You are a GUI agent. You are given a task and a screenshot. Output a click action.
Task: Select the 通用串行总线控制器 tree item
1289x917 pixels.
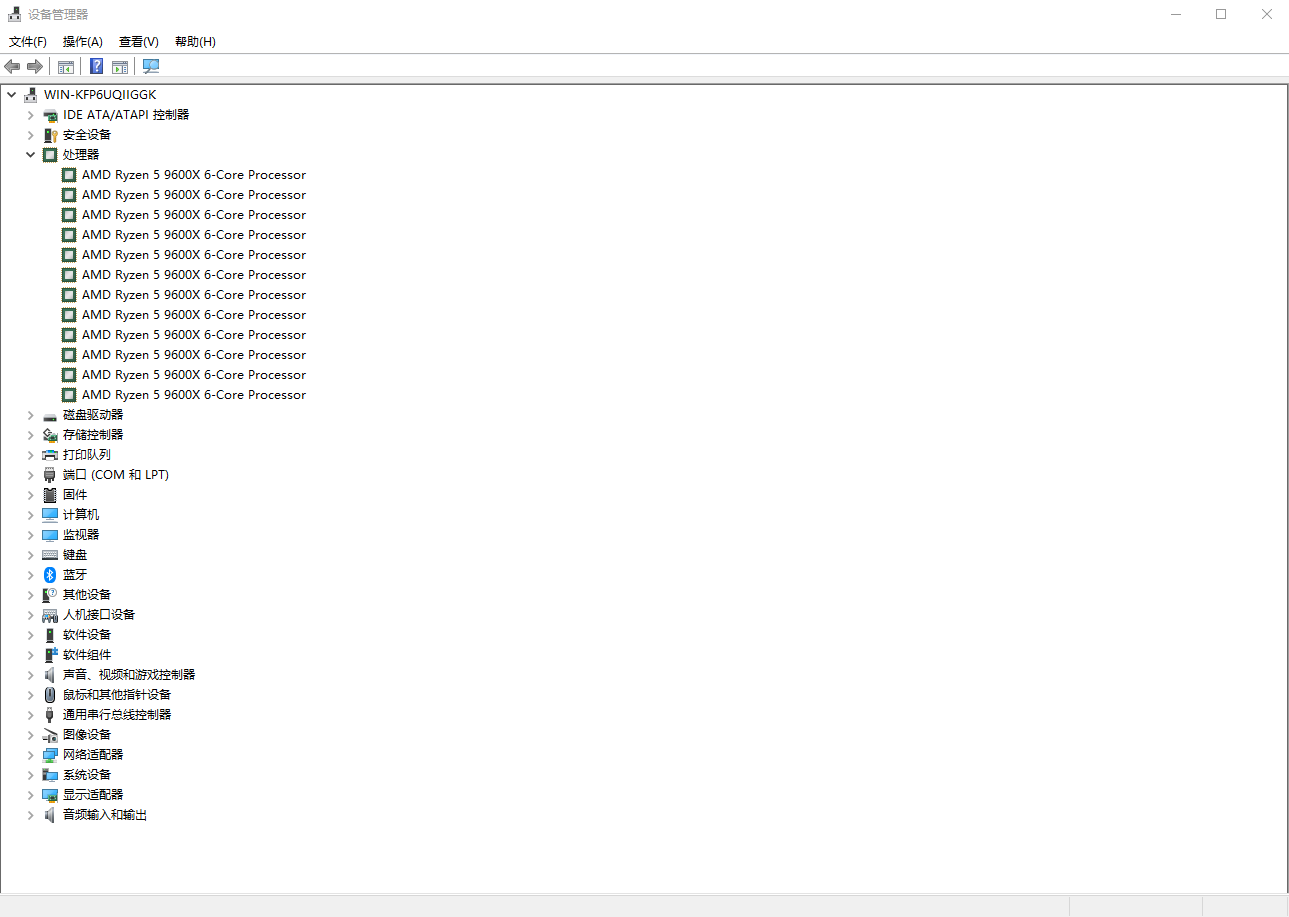116,715
